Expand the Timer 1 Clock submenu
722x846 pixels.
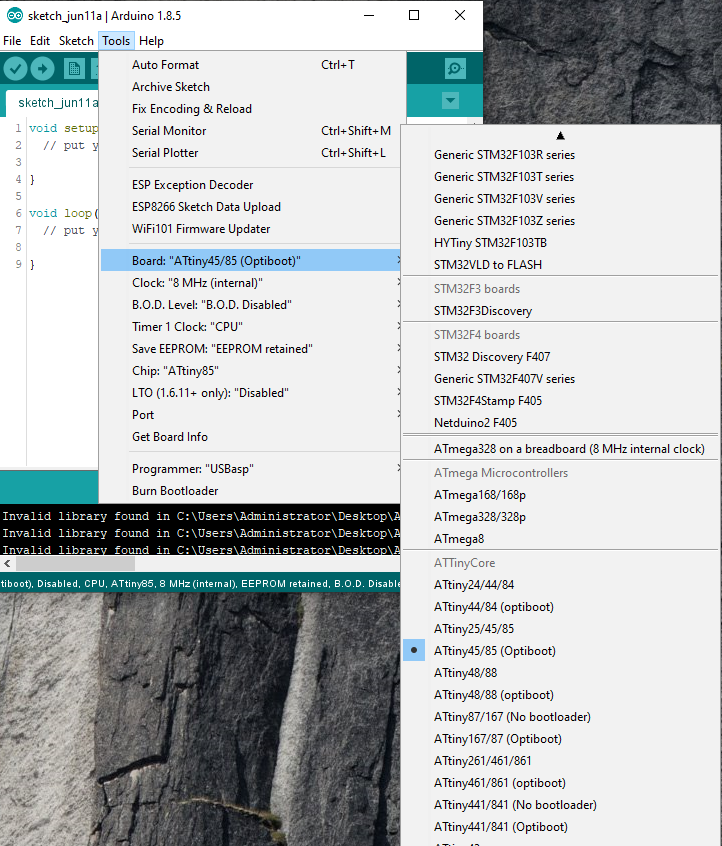(251, 327)
